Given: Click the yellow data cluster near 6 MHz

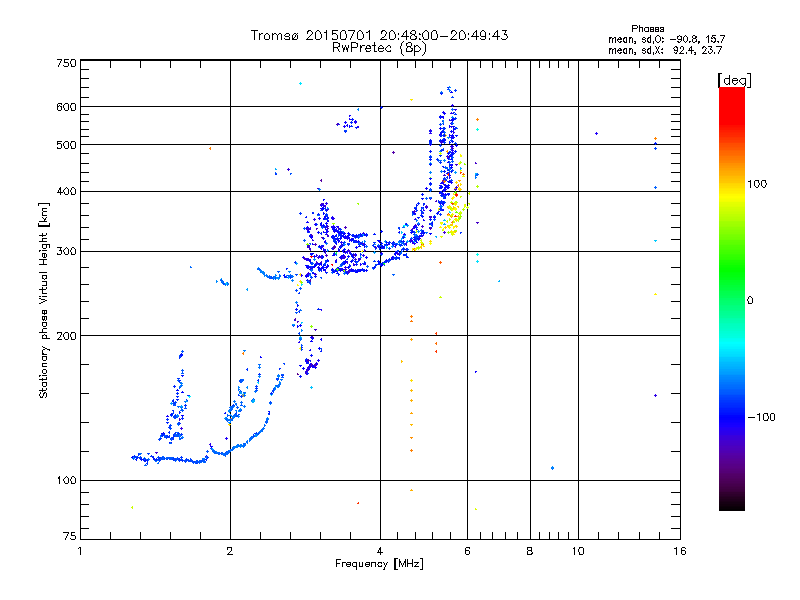Looking at the screenshot, I should click(x=453, y=215).
